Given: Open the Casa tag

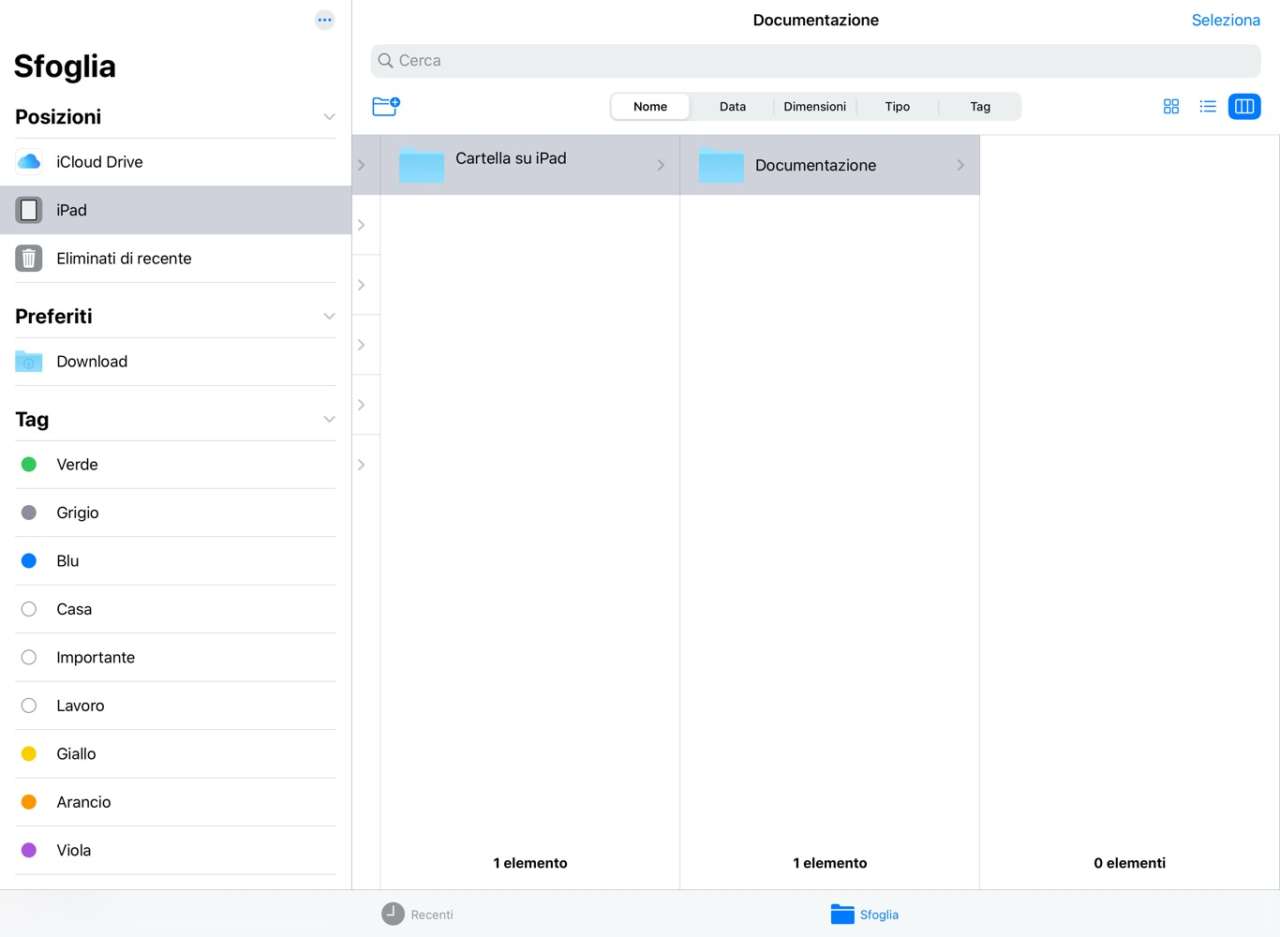Looking at the screenshot, I should [x=176, y=609].
